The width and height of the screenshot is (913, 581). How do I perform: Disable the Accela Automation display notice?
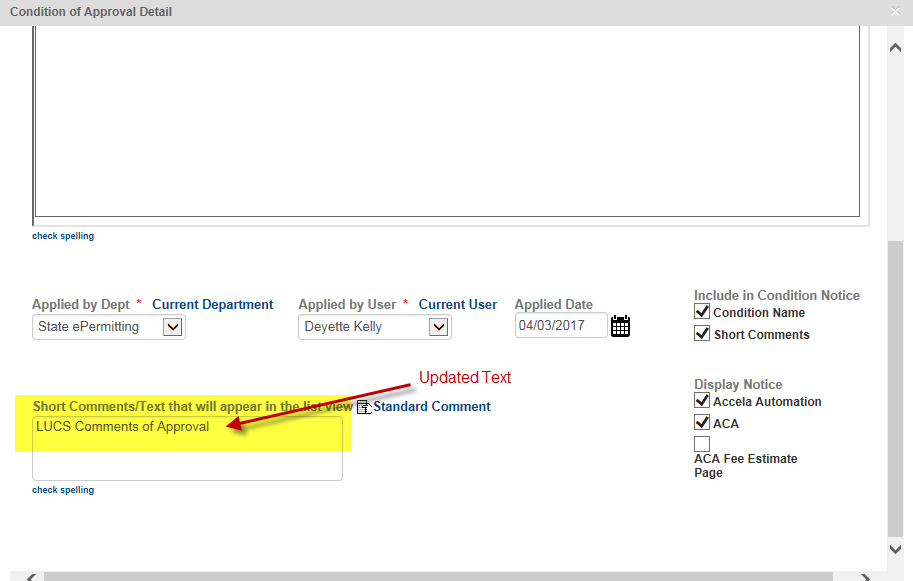(x=702, y=401)
